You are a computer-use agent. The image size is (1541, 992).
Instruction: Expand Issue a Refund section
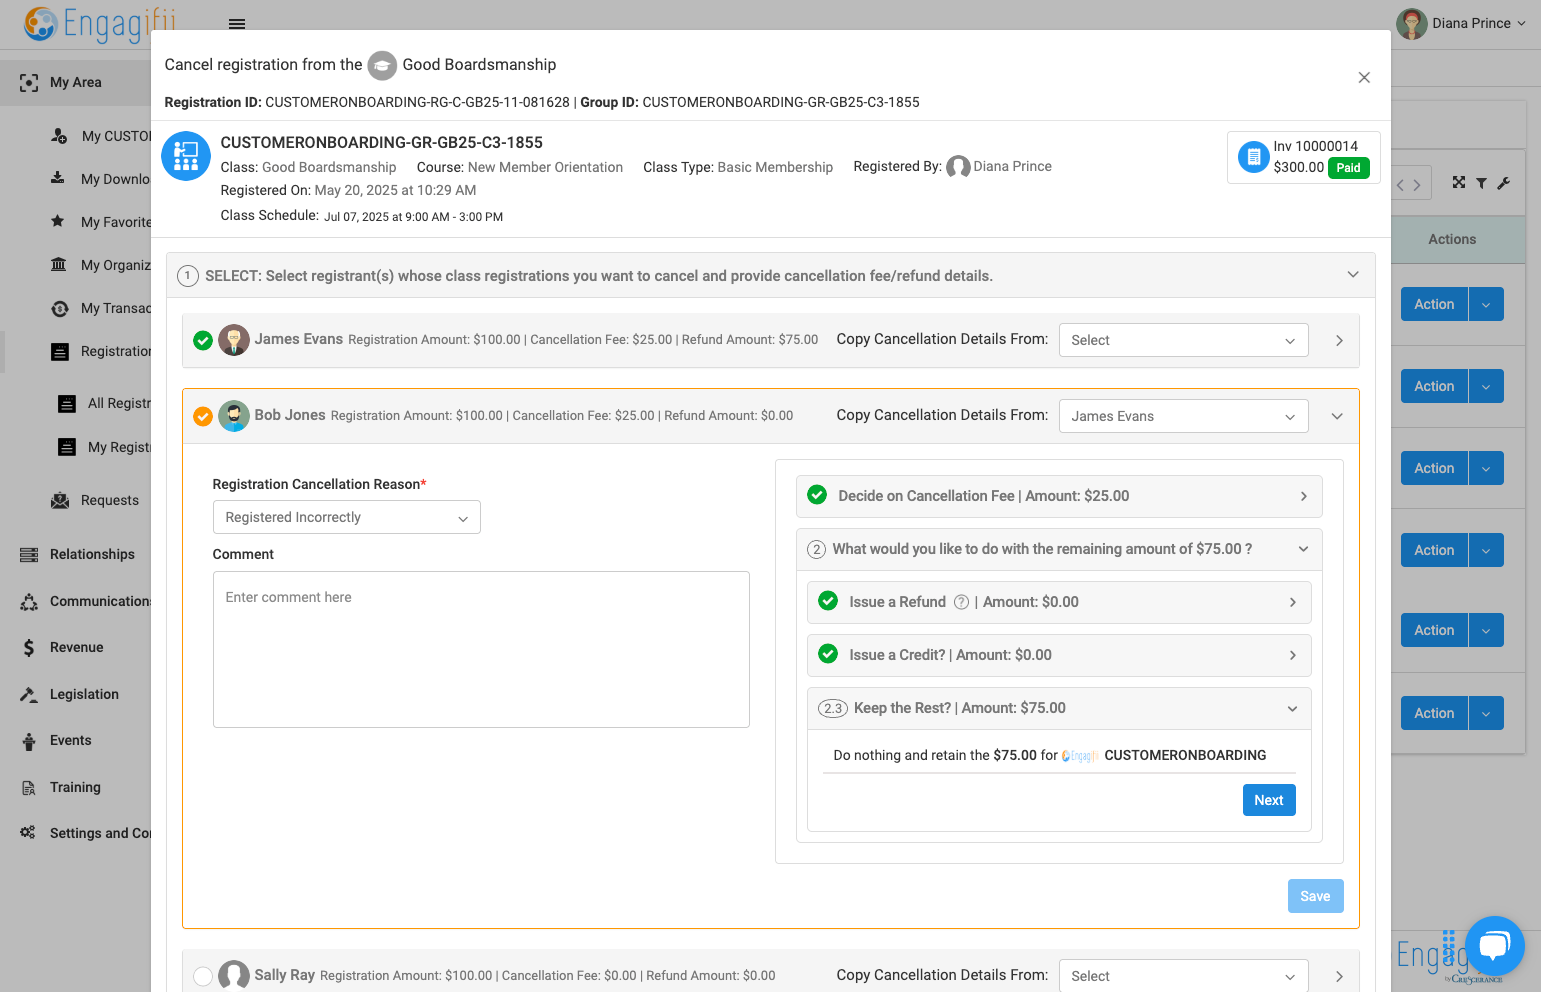(x=1059, y=602)
